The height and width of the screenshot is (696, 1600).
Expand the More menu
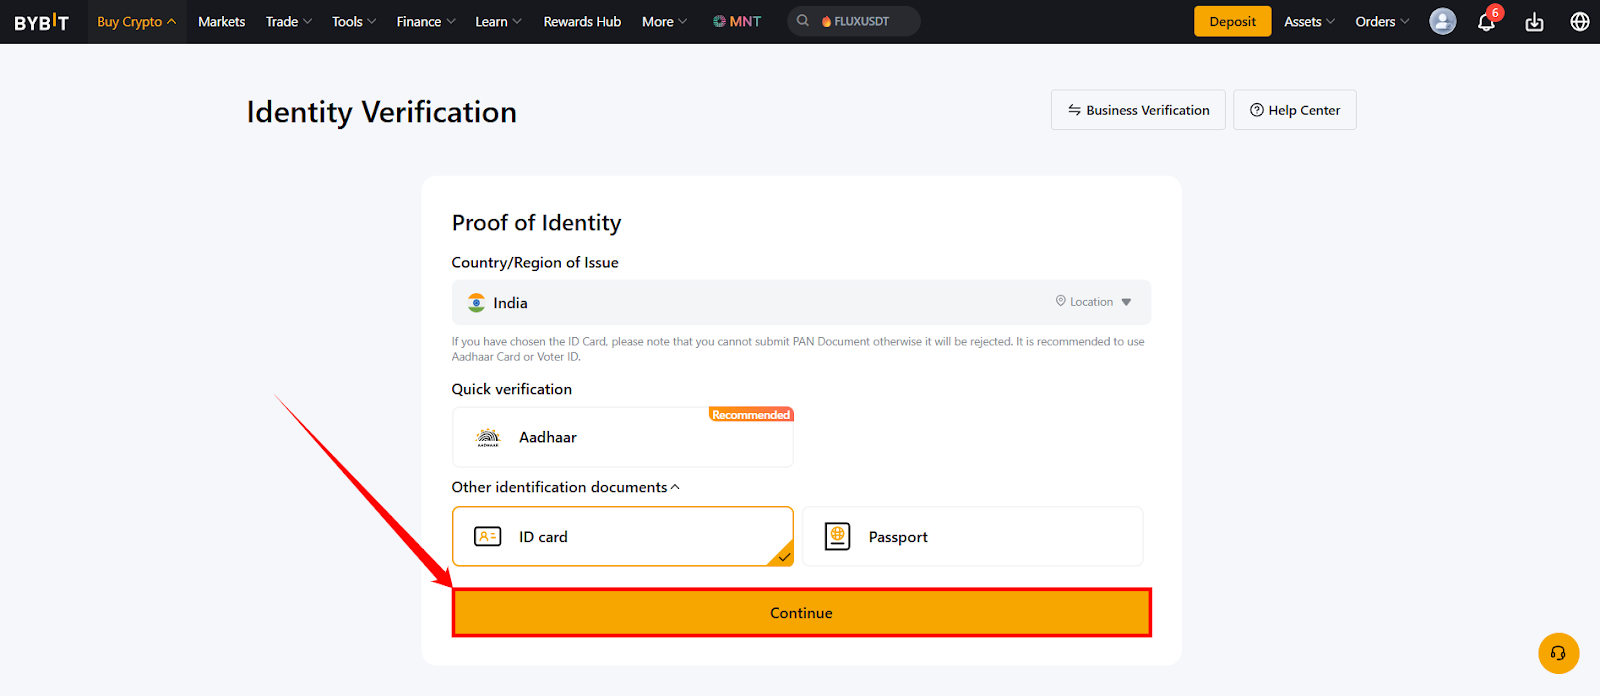(664, 22)
